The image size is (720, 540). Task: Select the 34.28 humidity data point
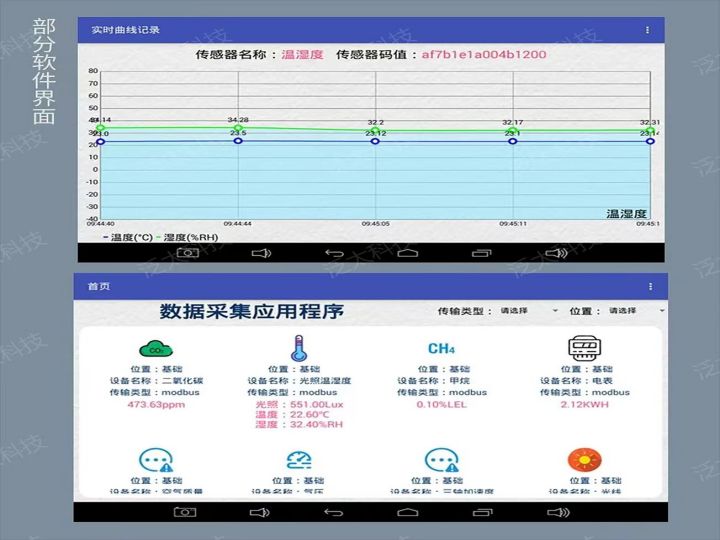tap(238, 128)
